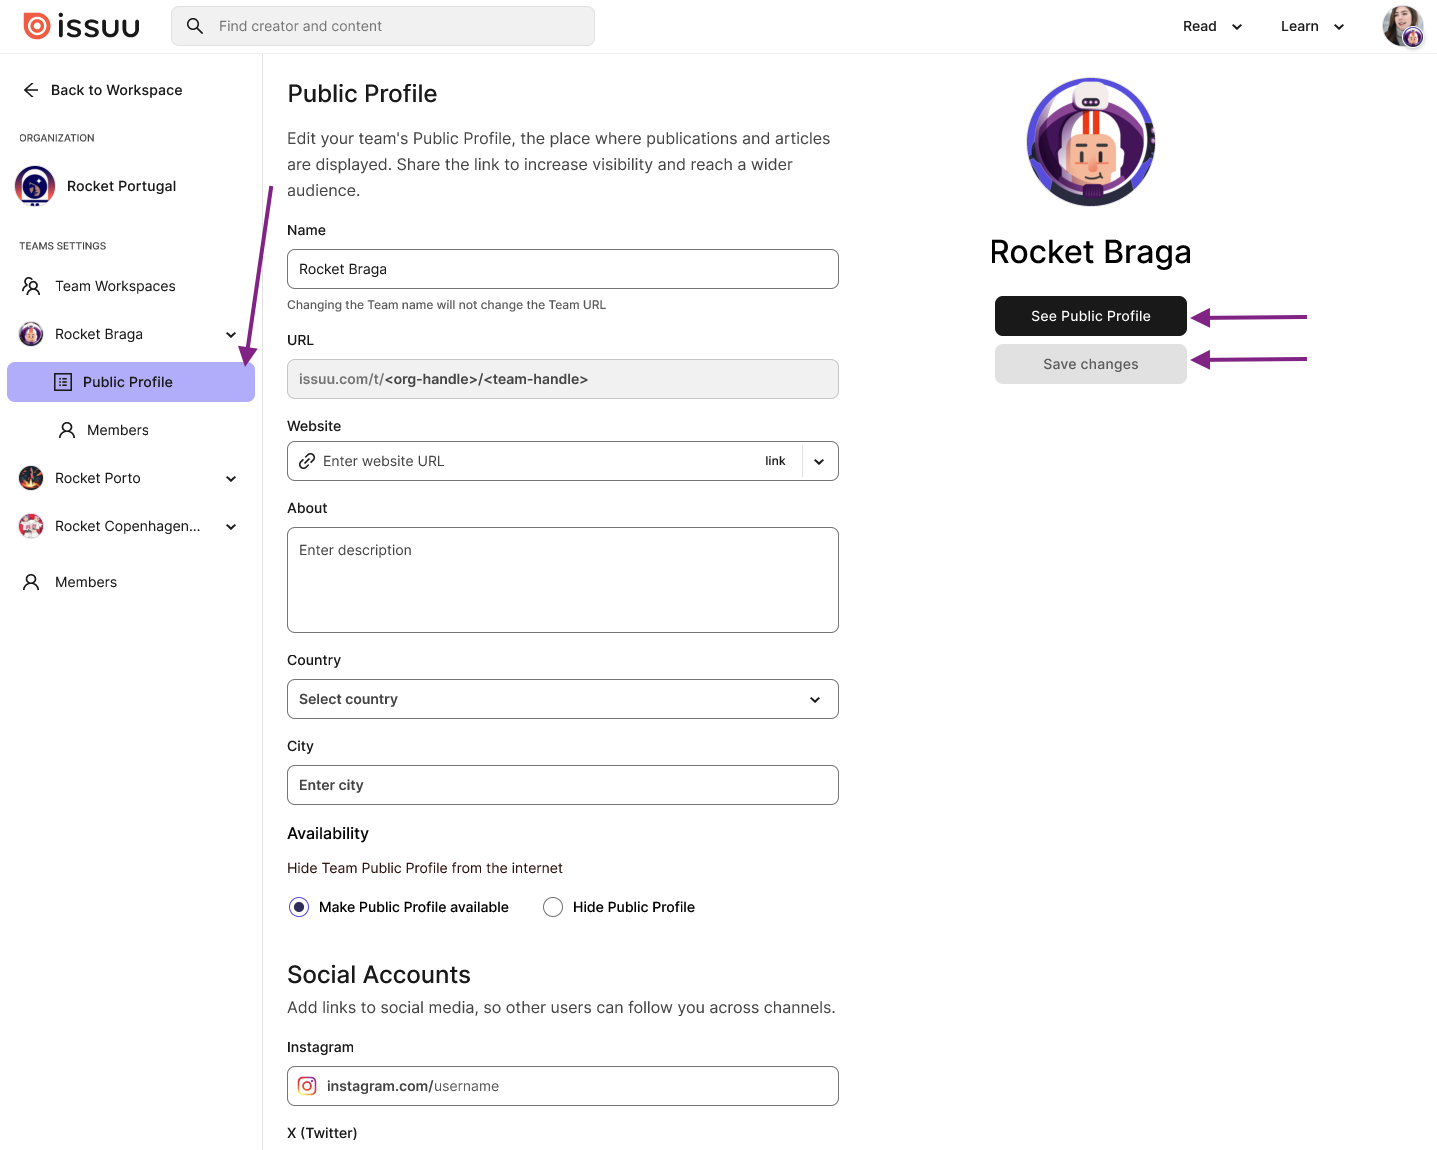Click the Rocket Braga team avatar in sidebar
This screenshot has height=1150, width=1437.
pyautogui.click(x=31, y=334)
